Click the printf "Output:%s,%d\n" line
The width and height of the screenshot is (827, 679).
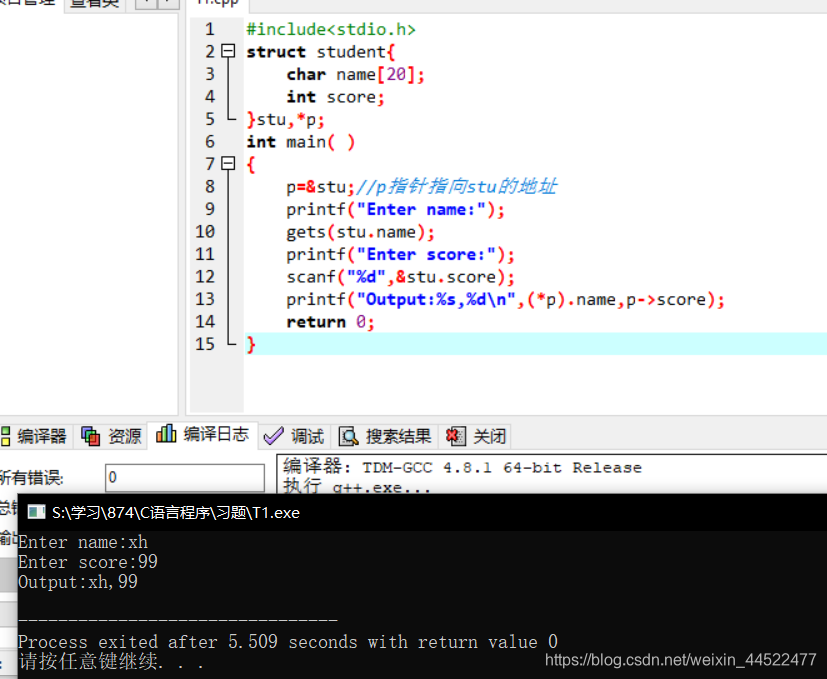pyautogui.click(x=505, y=300)
